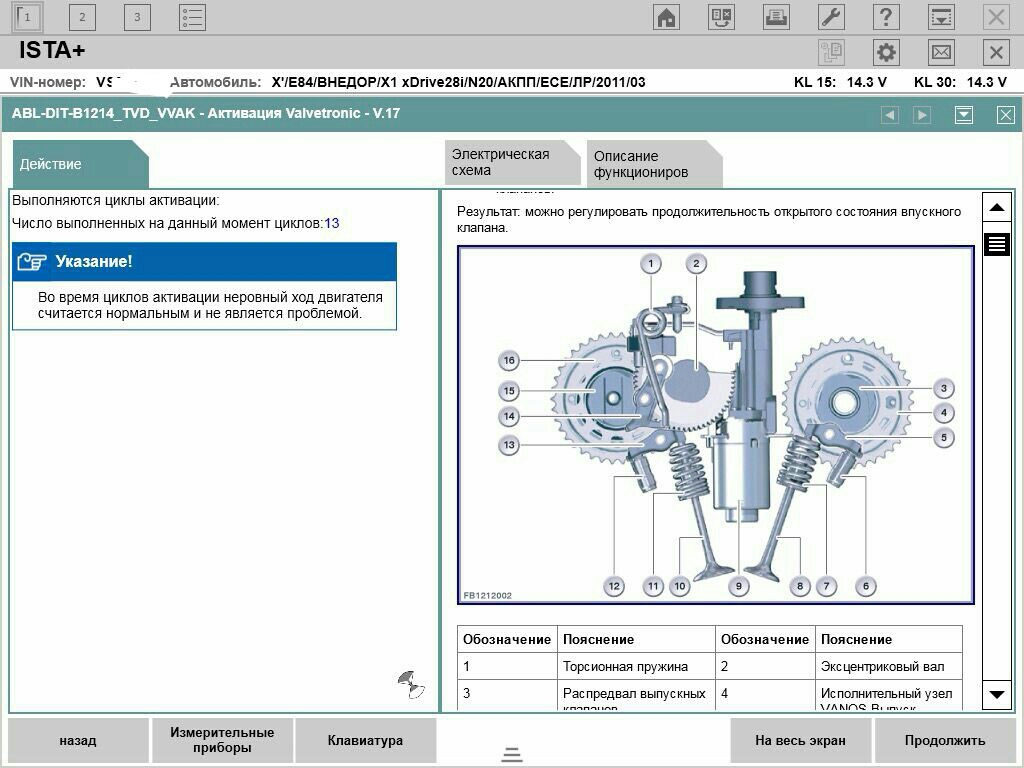The image size is (1024, 768).
Task: Open the operations list icon near session tabs
Action: (190, 17)
